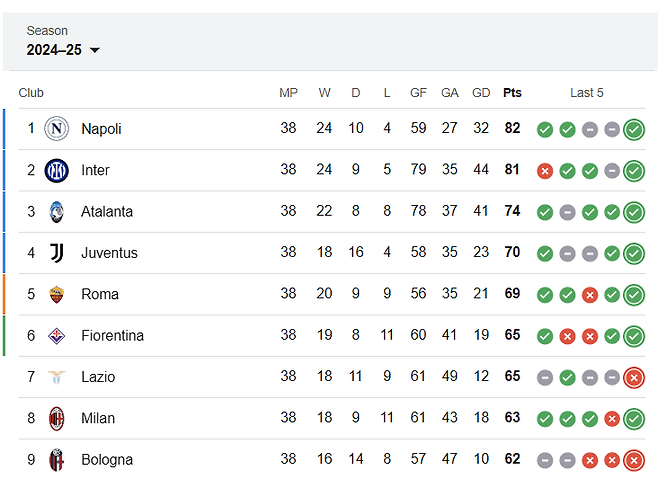
Task: Click the GD column header
Action: coord(481,93)
